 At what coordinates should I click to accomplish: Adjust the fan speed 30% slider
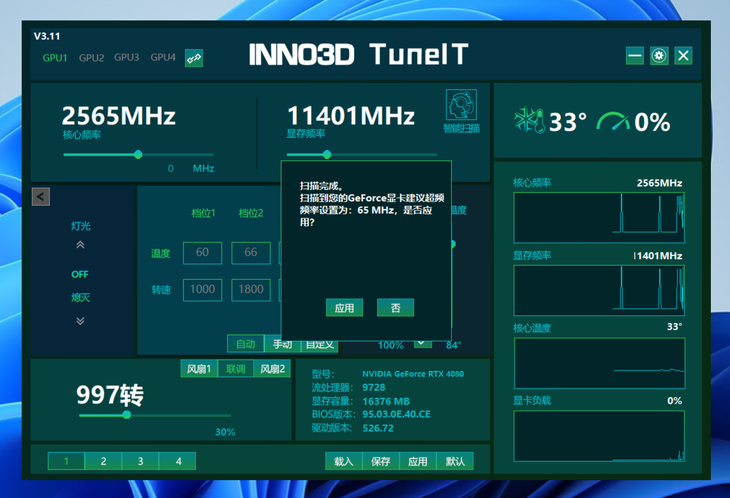click(127, 415)
